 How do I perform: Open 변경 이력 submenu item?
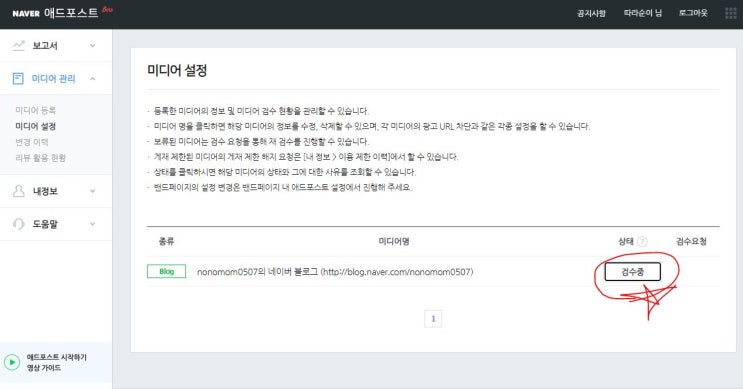click(32, 142)
